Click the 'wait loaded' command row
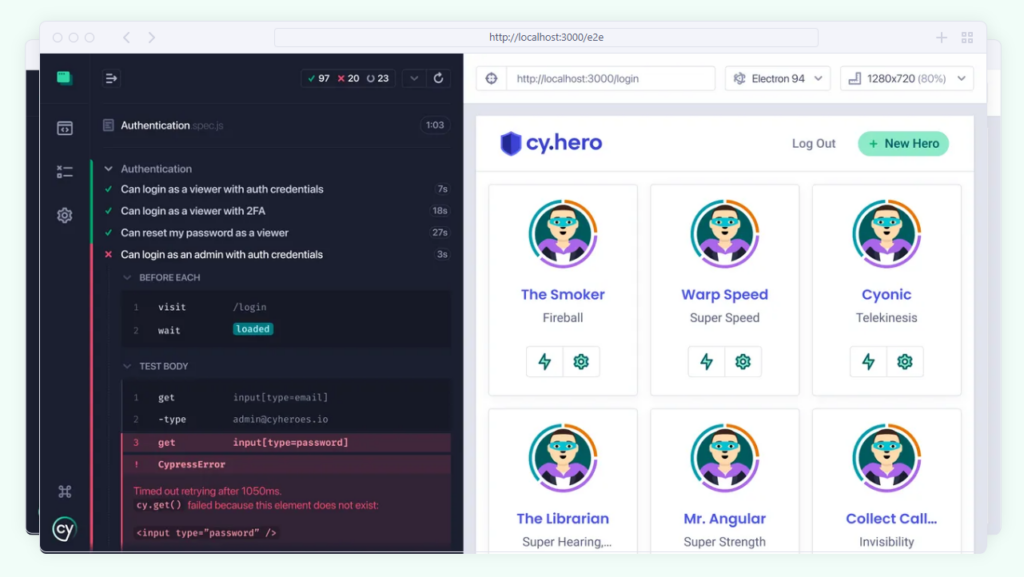Viewport: 1024px width, 577px height. (286, 330)
